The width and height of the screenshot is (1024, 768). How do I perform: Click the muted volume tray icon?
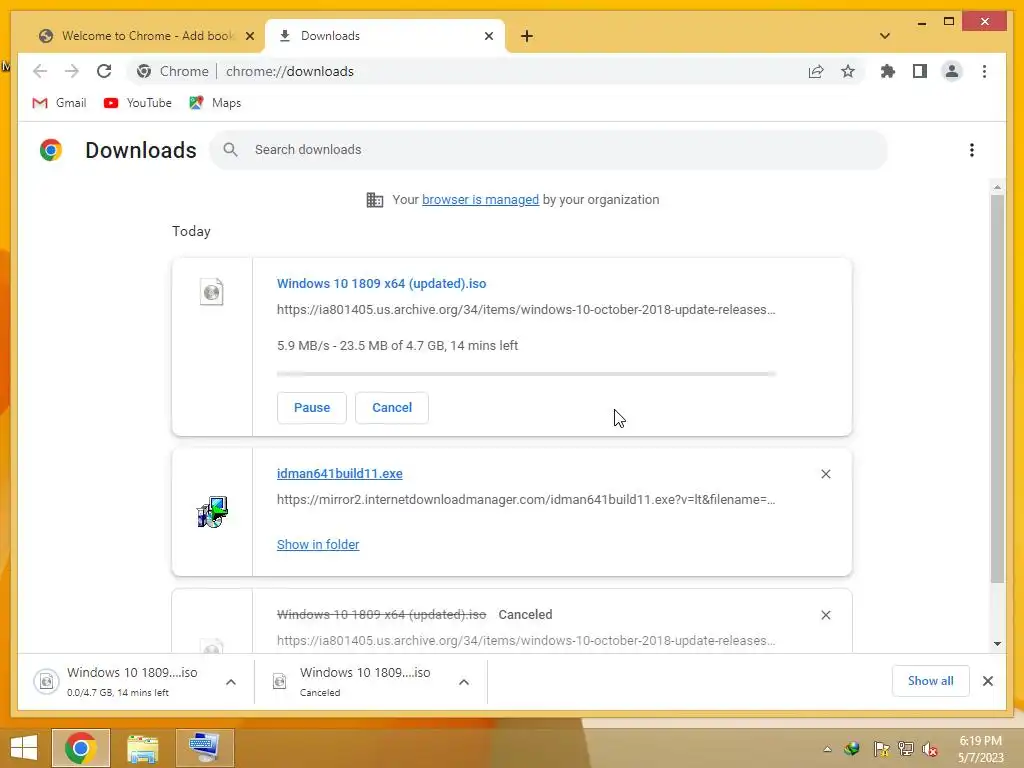[930, 749]
